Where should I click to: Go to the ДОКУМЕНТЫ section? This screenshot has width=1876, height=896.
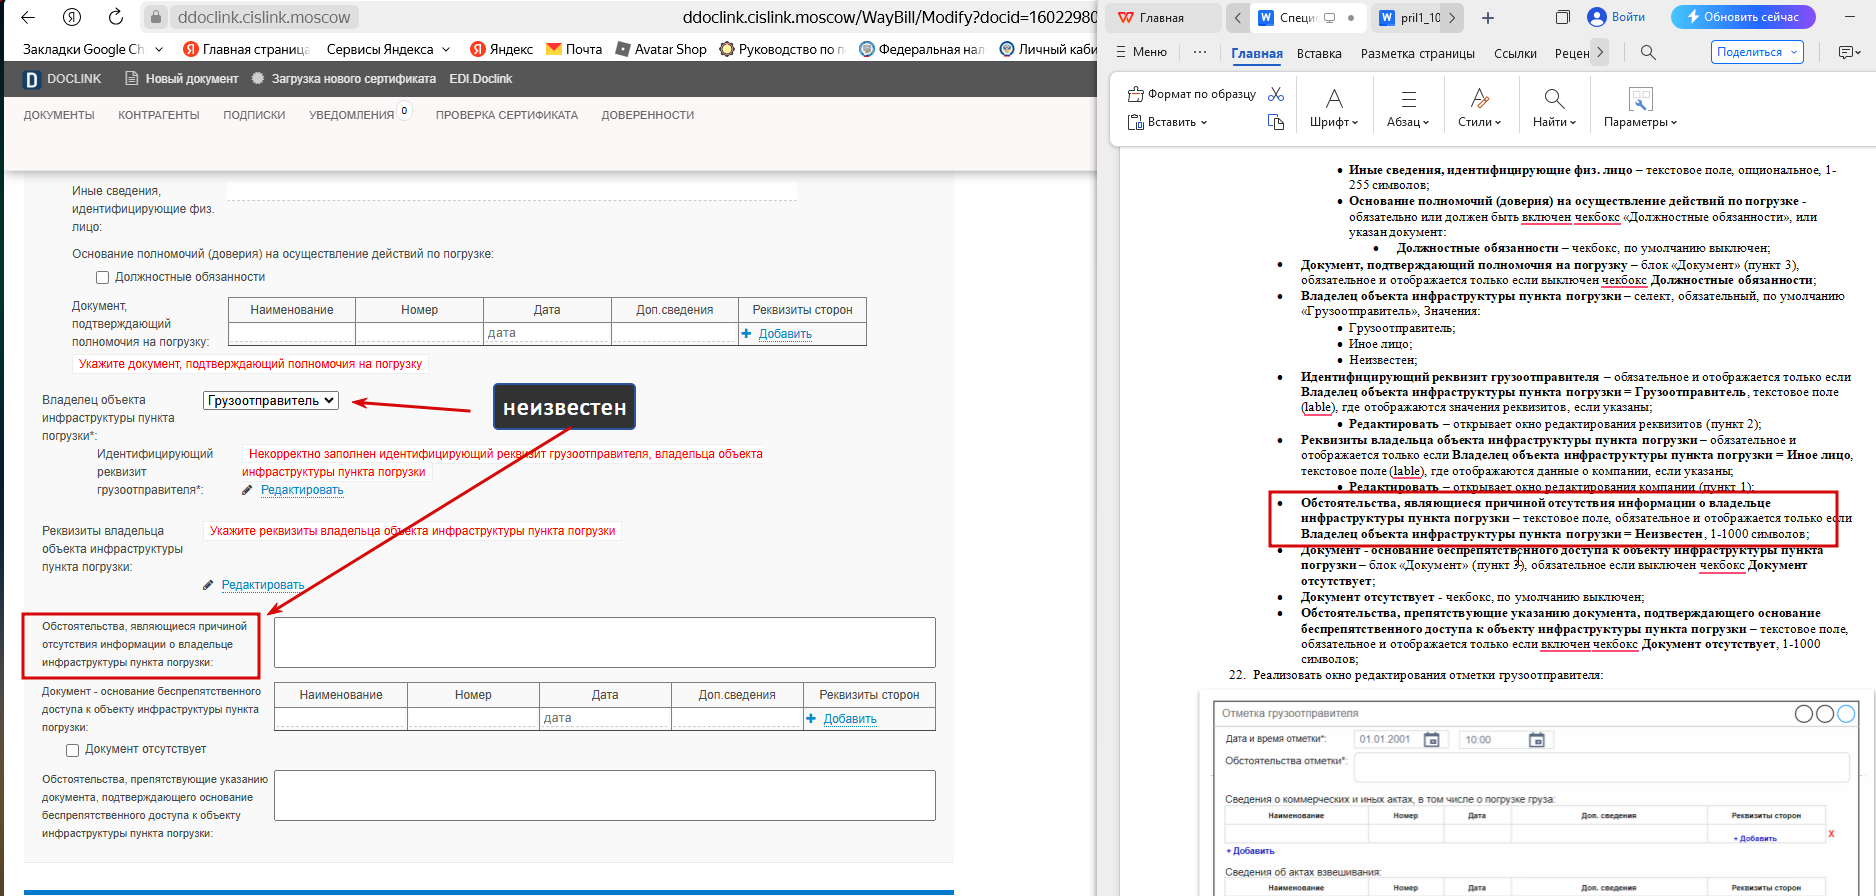click(x=59, y=115)
